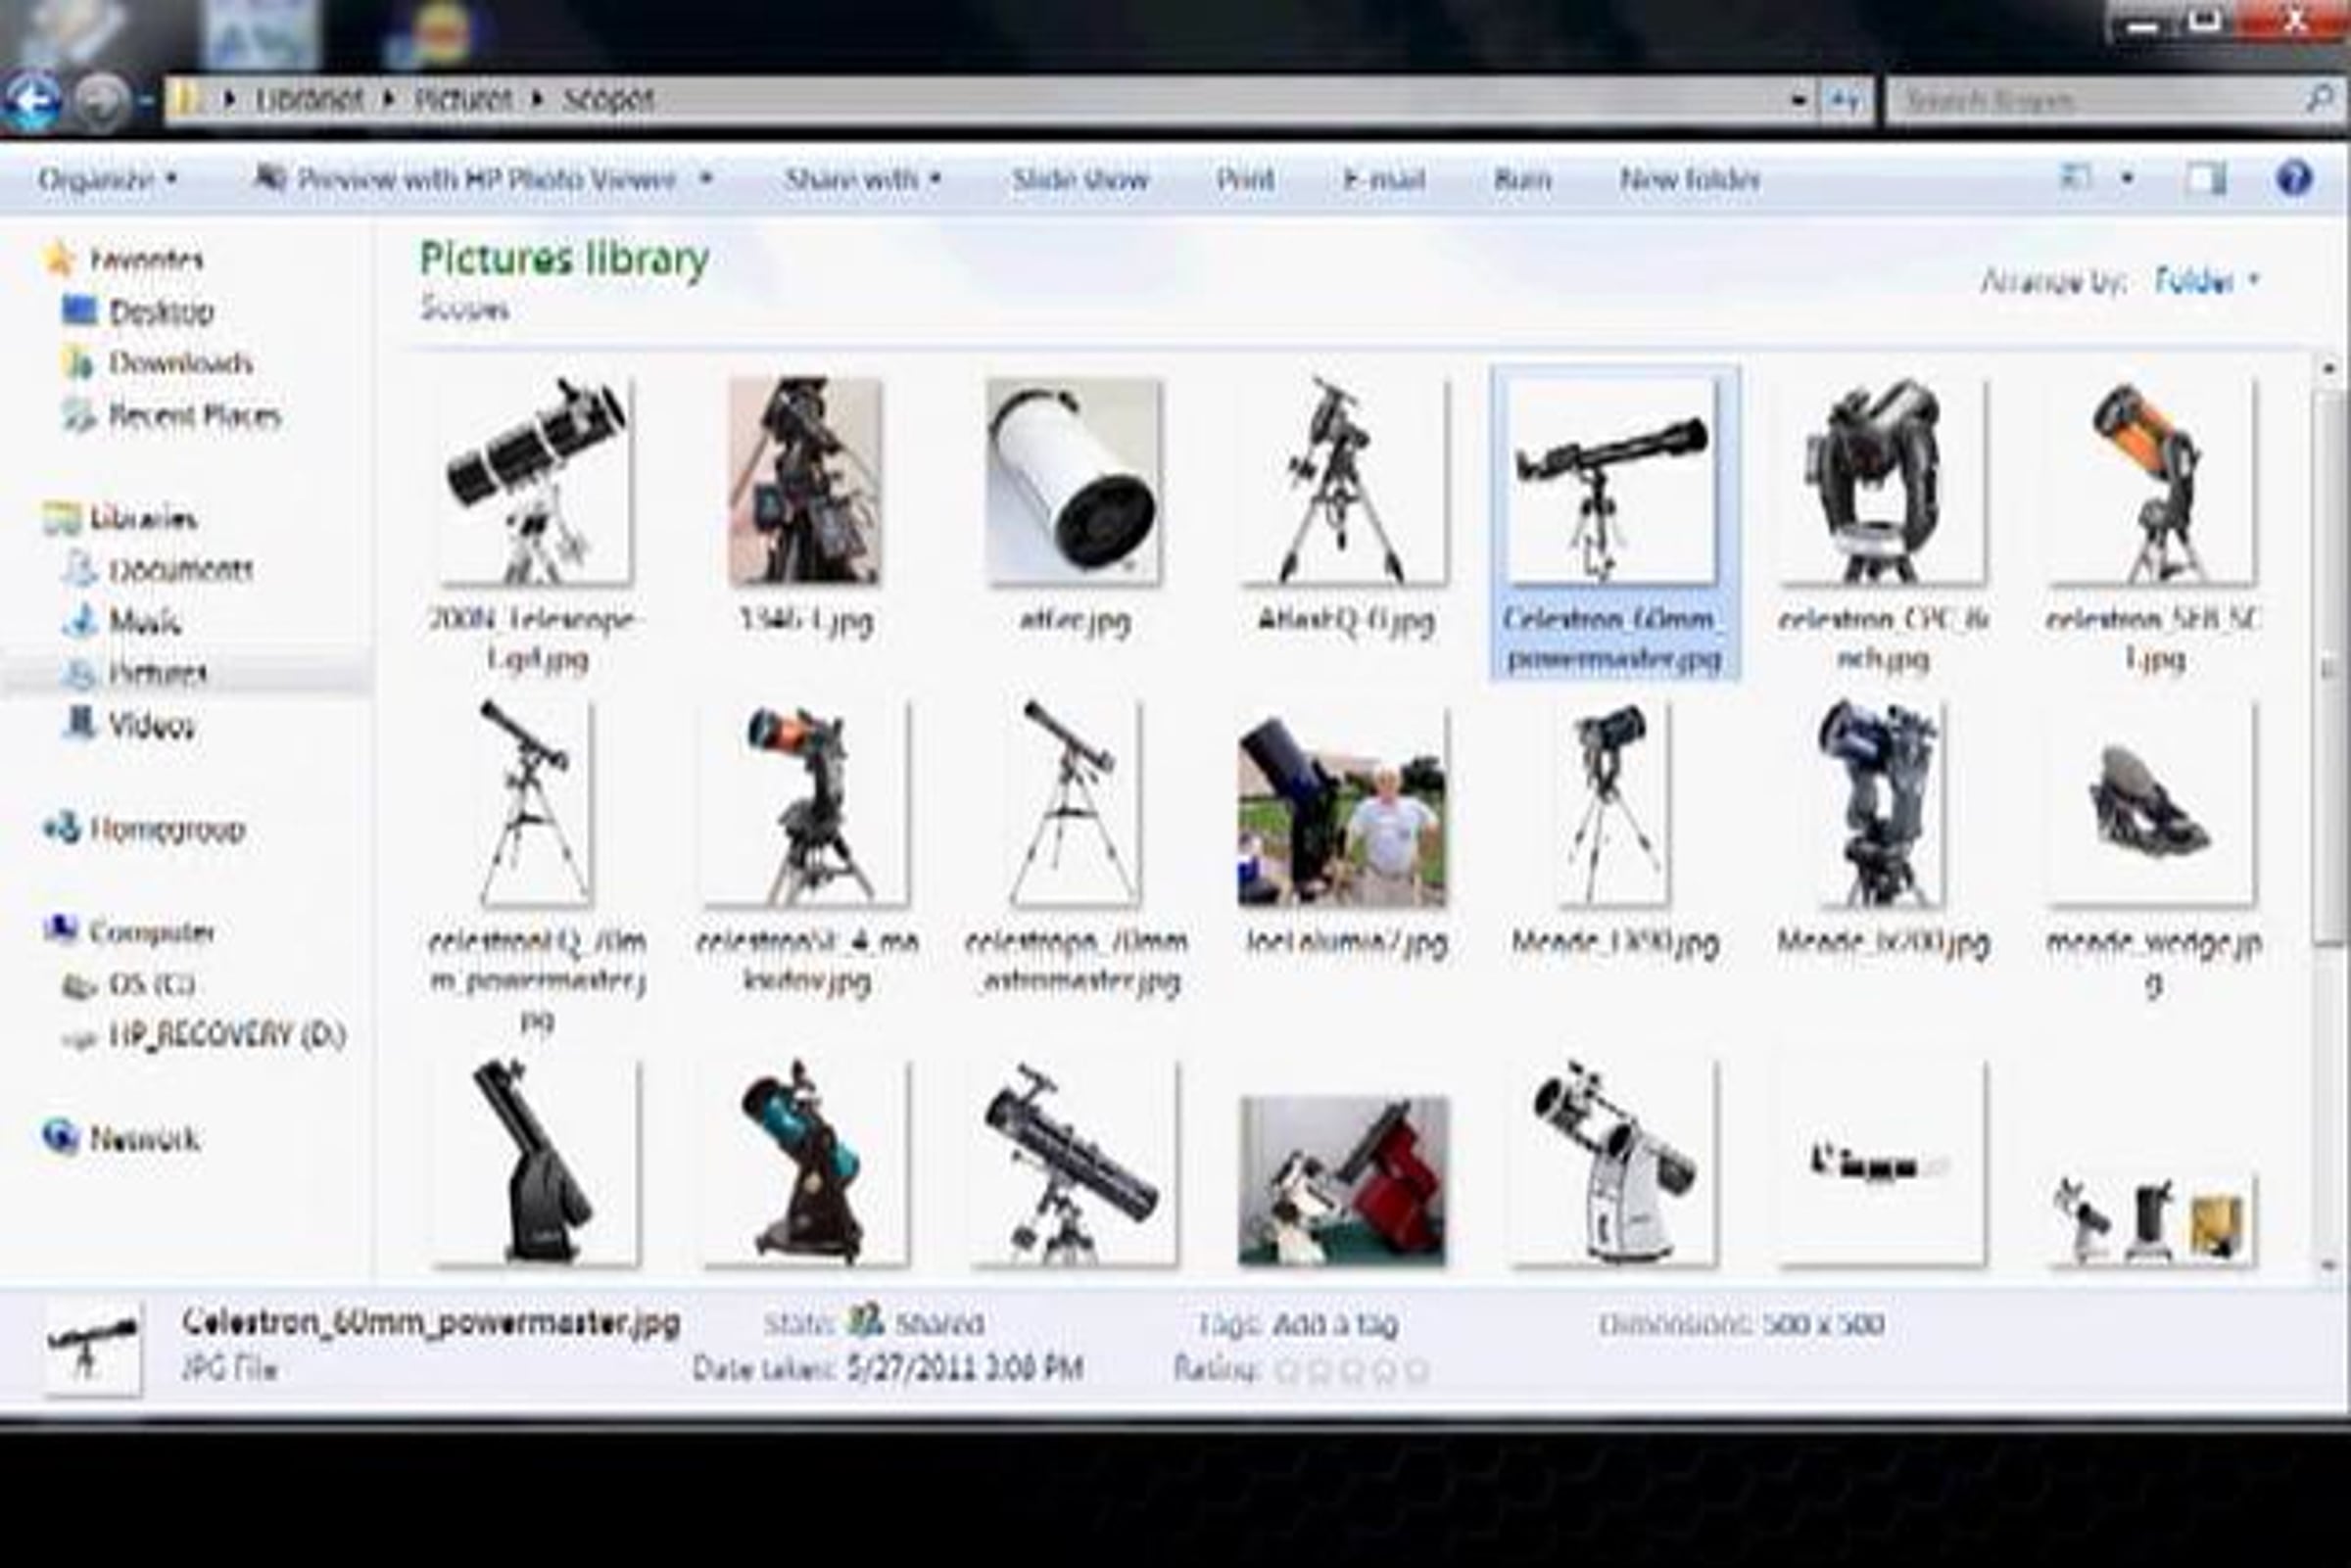The width and height of the screenshot is (2351, 1568).
Task: Open Share with menu
Action: [862, 180]
